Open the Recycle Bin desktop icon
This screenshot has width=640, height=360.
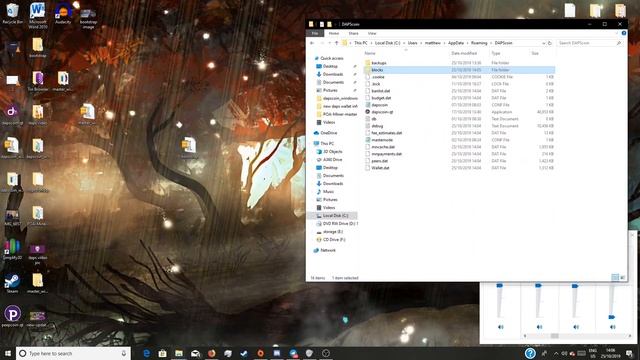[x=12, y=13]
